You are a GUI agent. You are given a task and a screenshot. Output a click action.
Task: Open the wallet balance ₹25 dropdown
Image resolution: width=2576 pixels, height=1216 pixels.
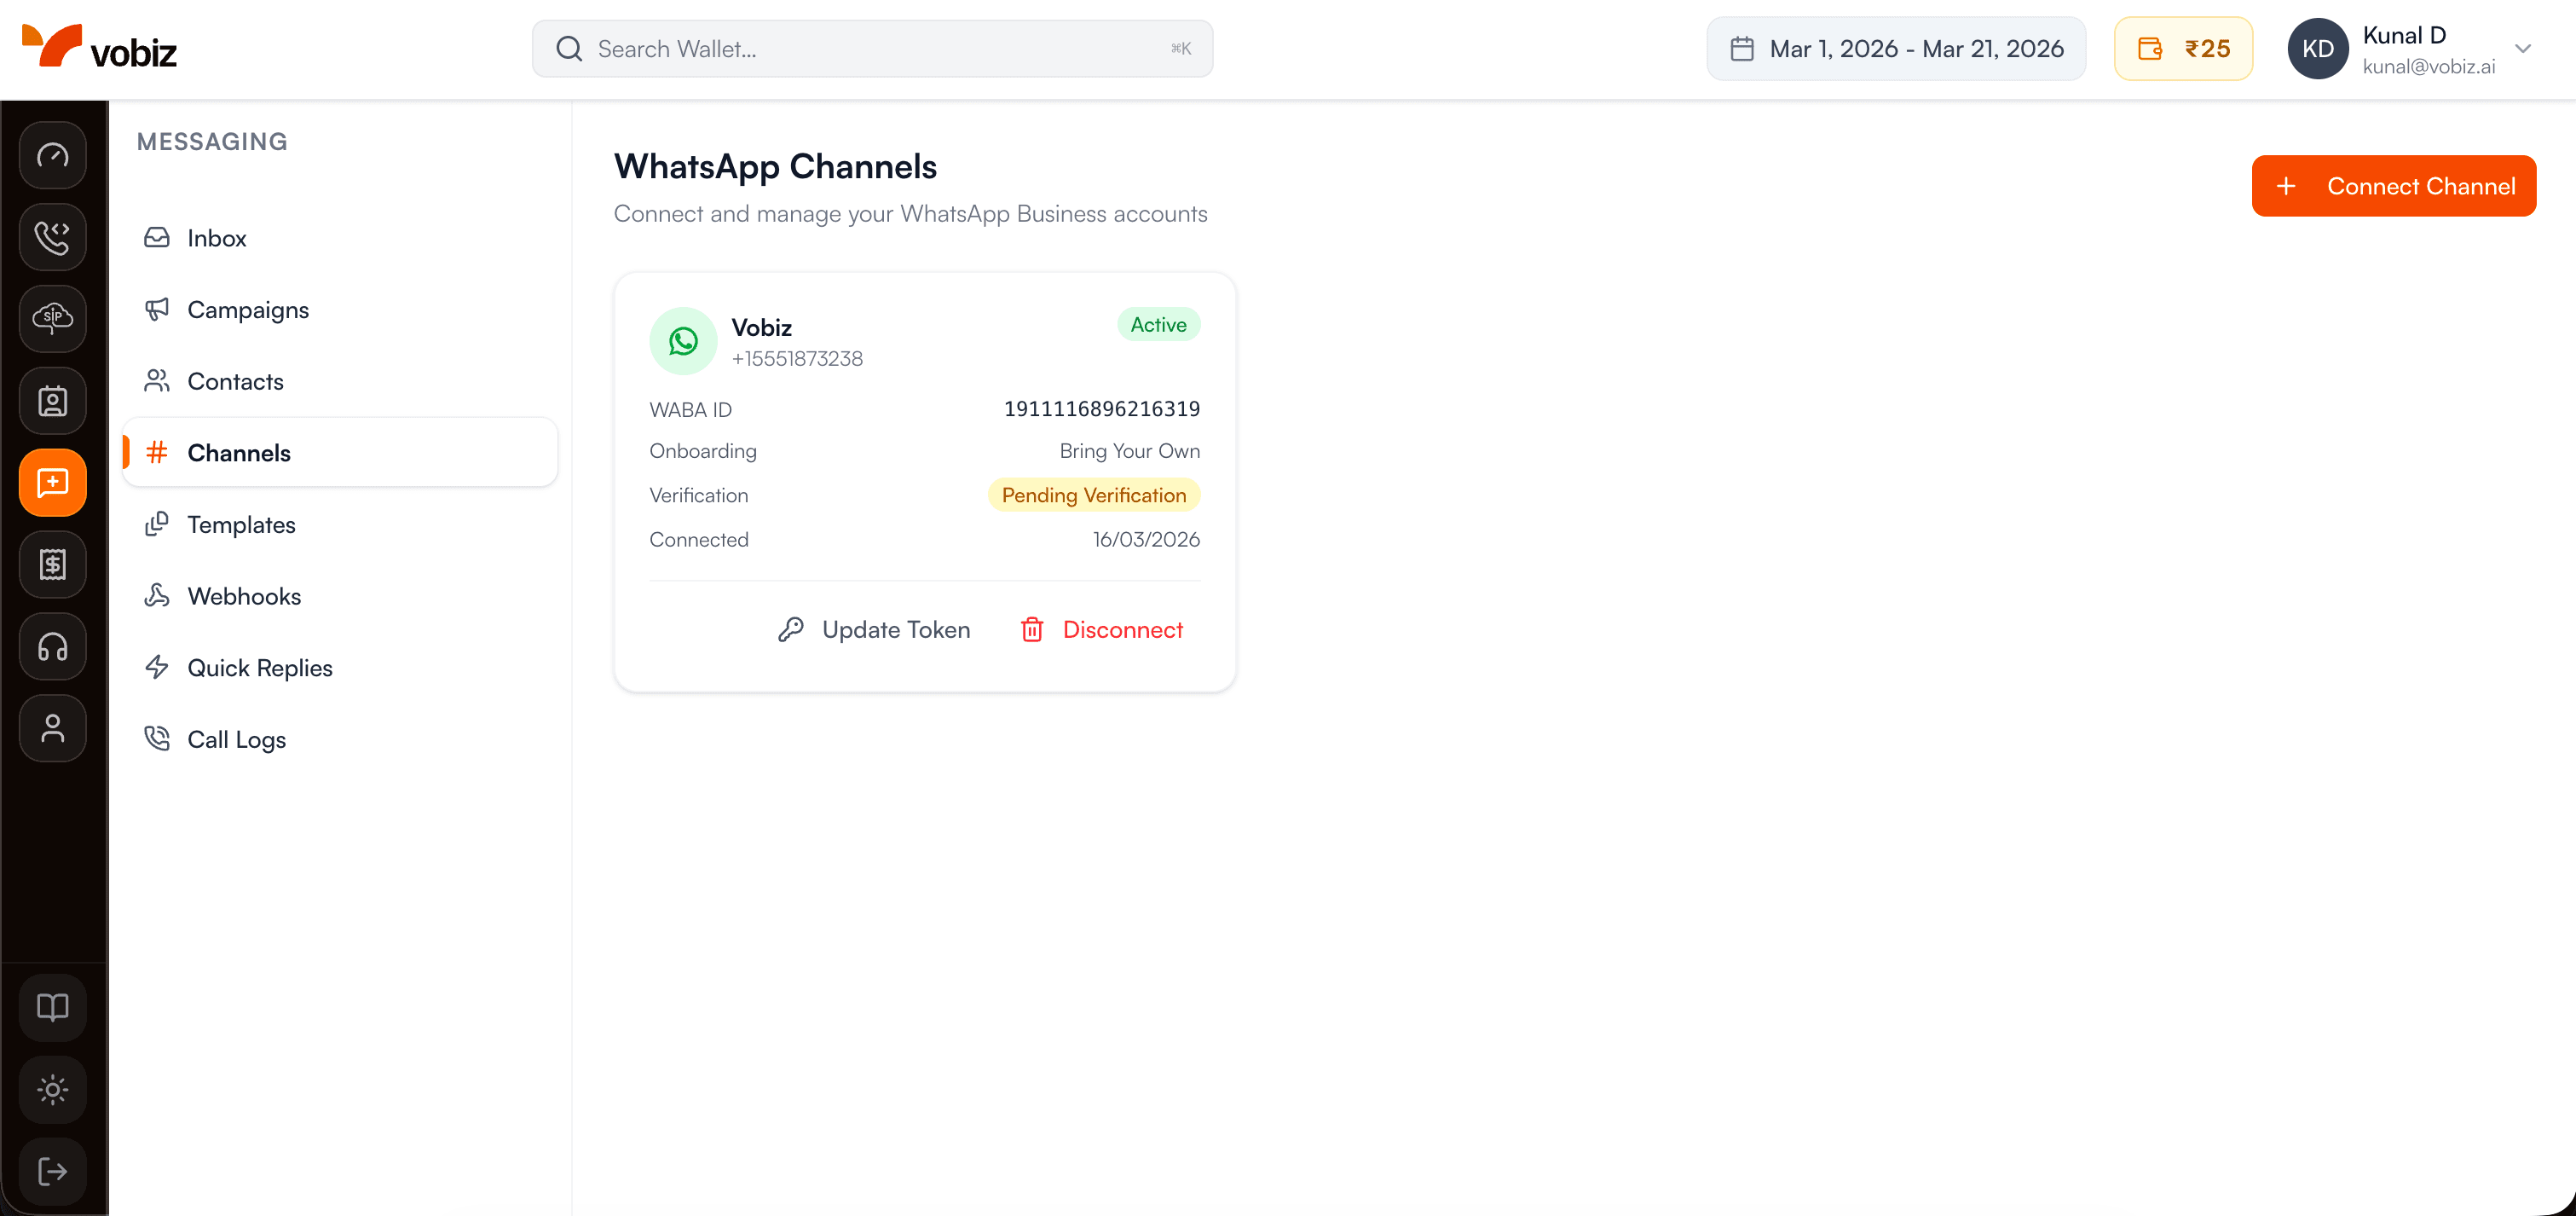(x=2183, y=48)
